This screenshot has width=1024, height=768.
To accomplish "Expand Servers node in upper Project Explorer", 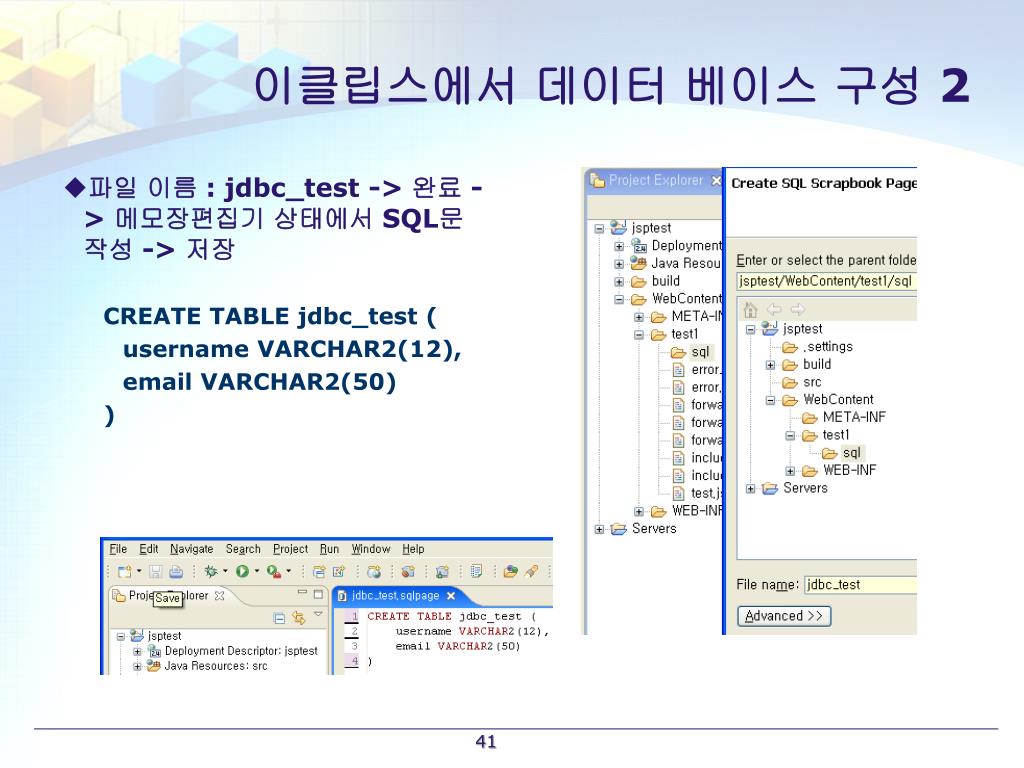I will [599, 529].
